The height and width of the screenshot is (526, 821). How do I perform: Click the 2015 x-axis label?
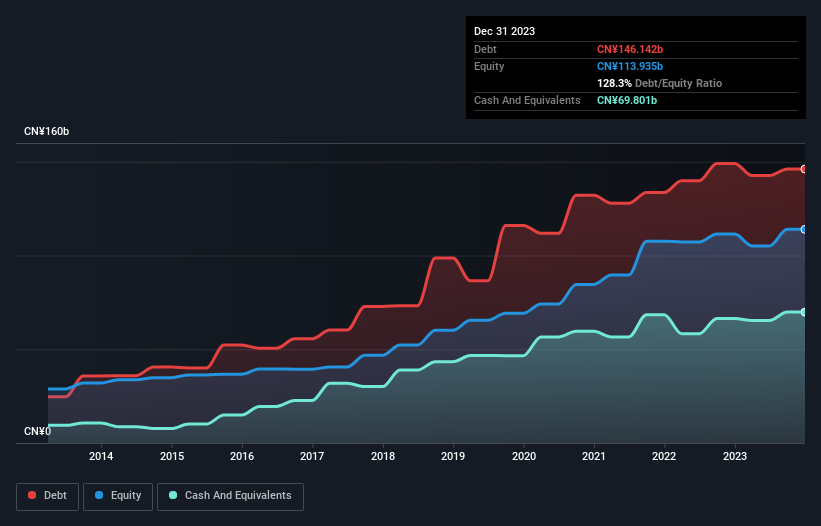pos(172,456)
